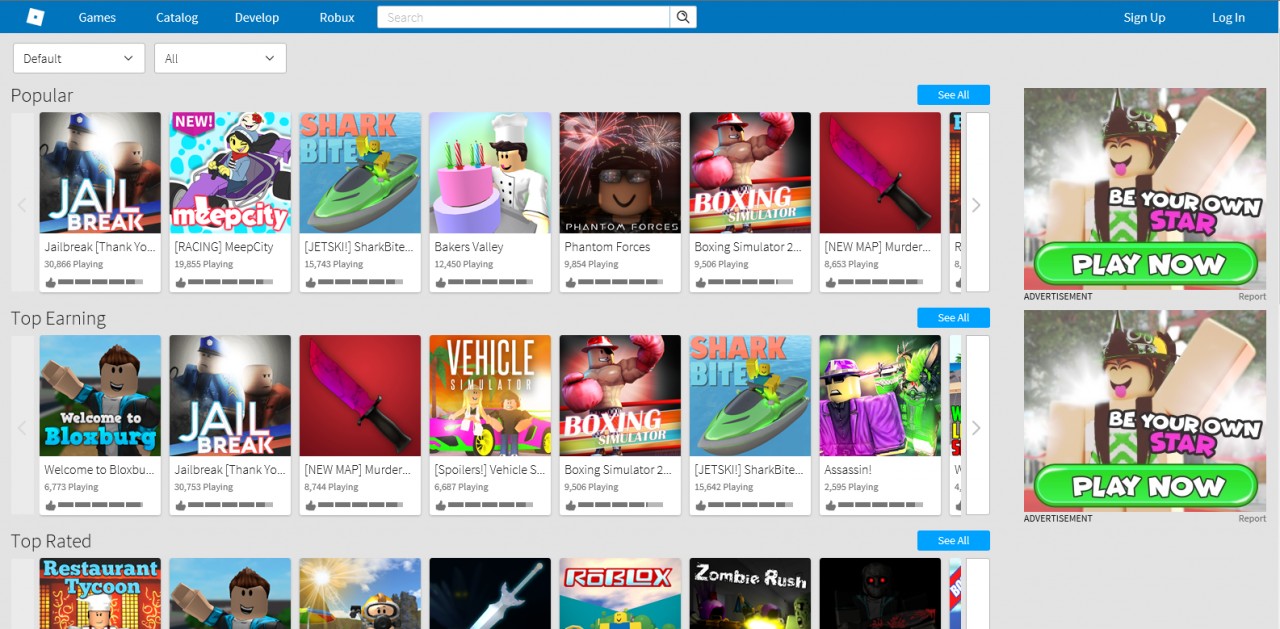This screenshot has height=629, width=1280.
Task: Open Jailbreak thumbnail in Top Earning
Action: coord(230,396)
